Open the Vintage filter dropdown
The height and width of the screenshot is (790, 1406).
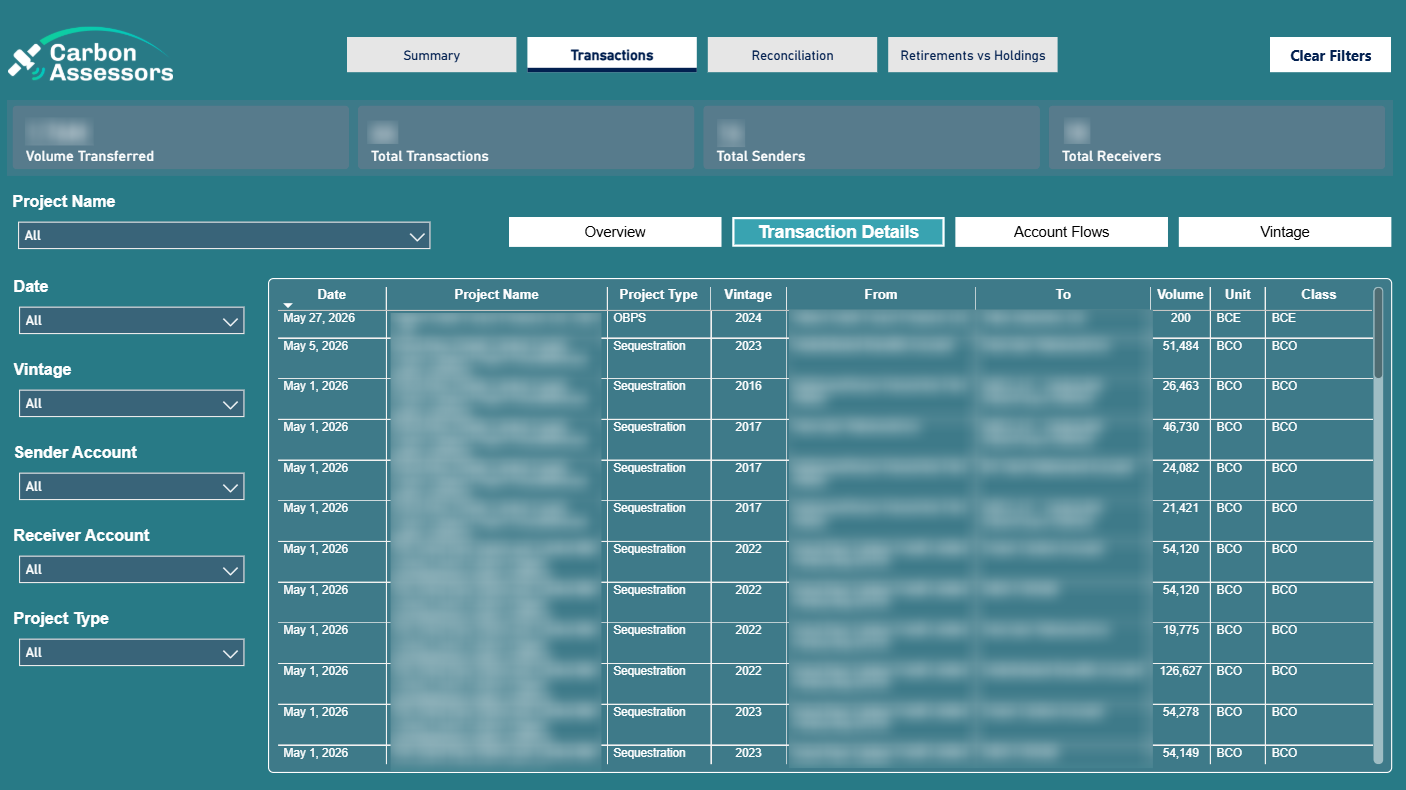(x=132, y=404)
